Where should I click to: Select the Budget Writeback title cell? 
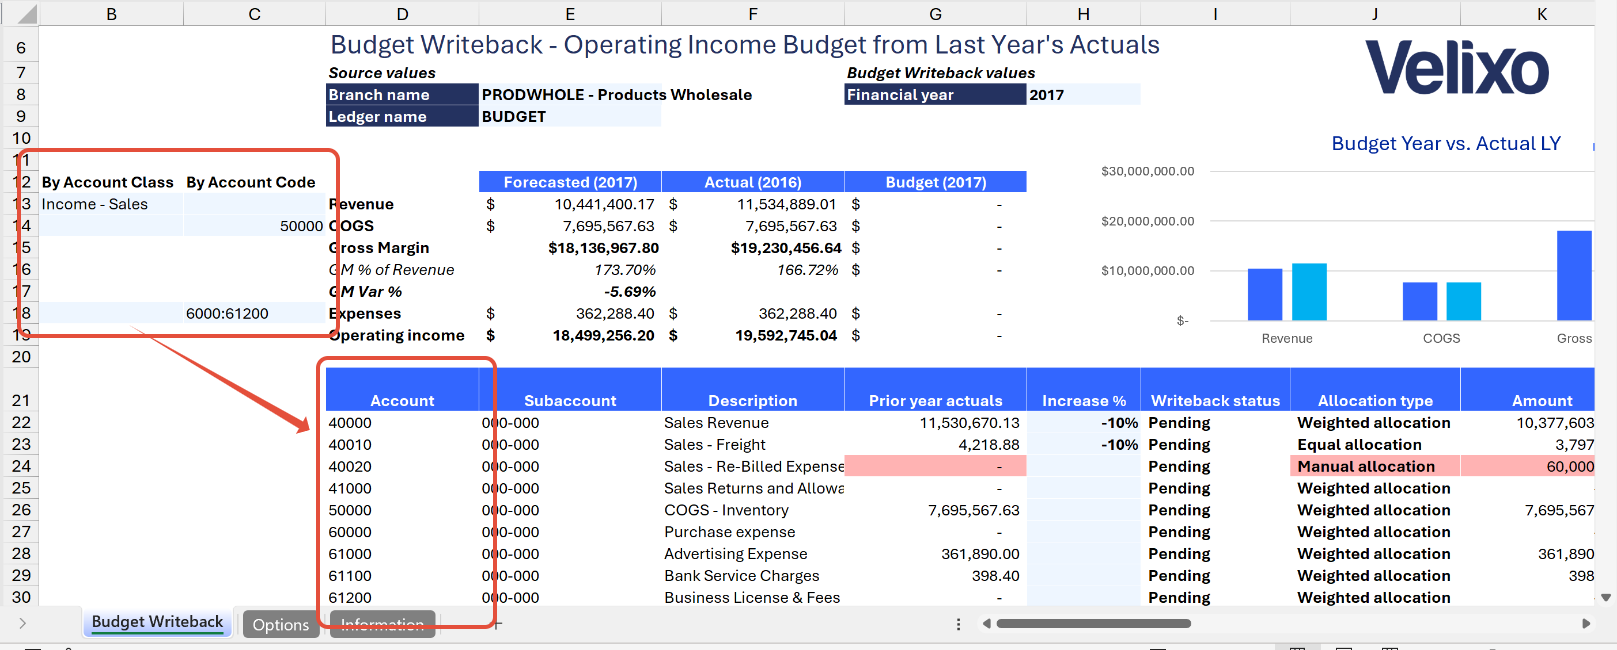745,45
